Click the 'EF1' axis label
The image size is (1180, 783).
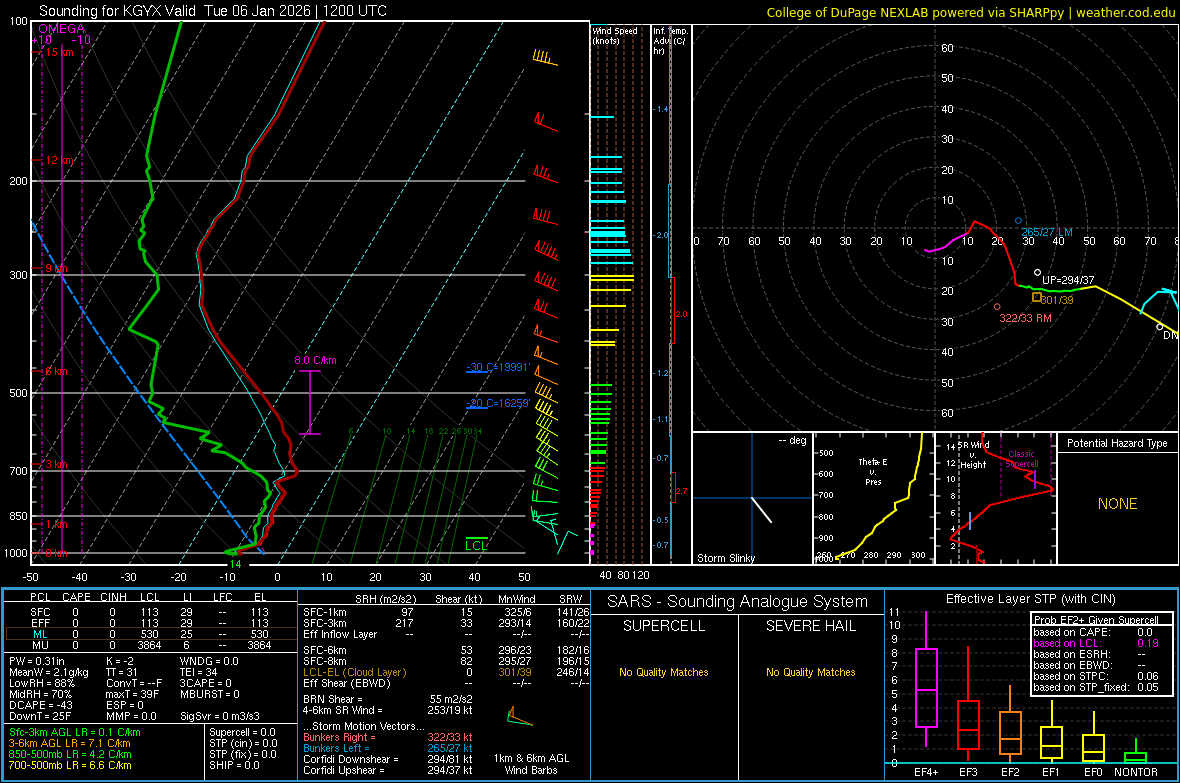[x=1051, y=772]
